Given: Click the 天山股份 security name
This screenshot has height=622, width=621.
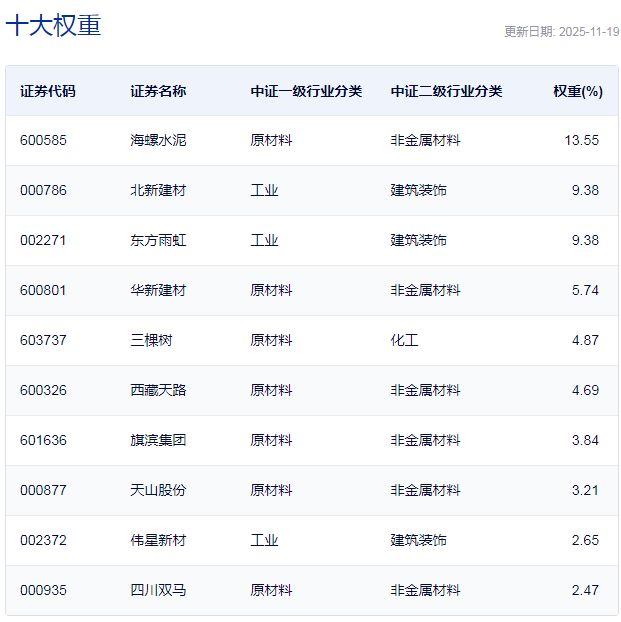Looking at the screenshot, I should (x=158, y=491).
